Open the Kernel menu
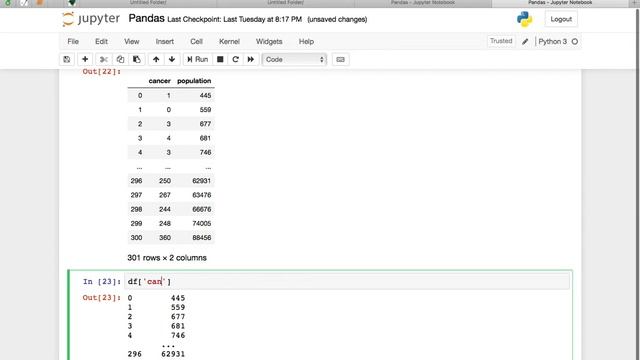 click(x=229, y=42)
